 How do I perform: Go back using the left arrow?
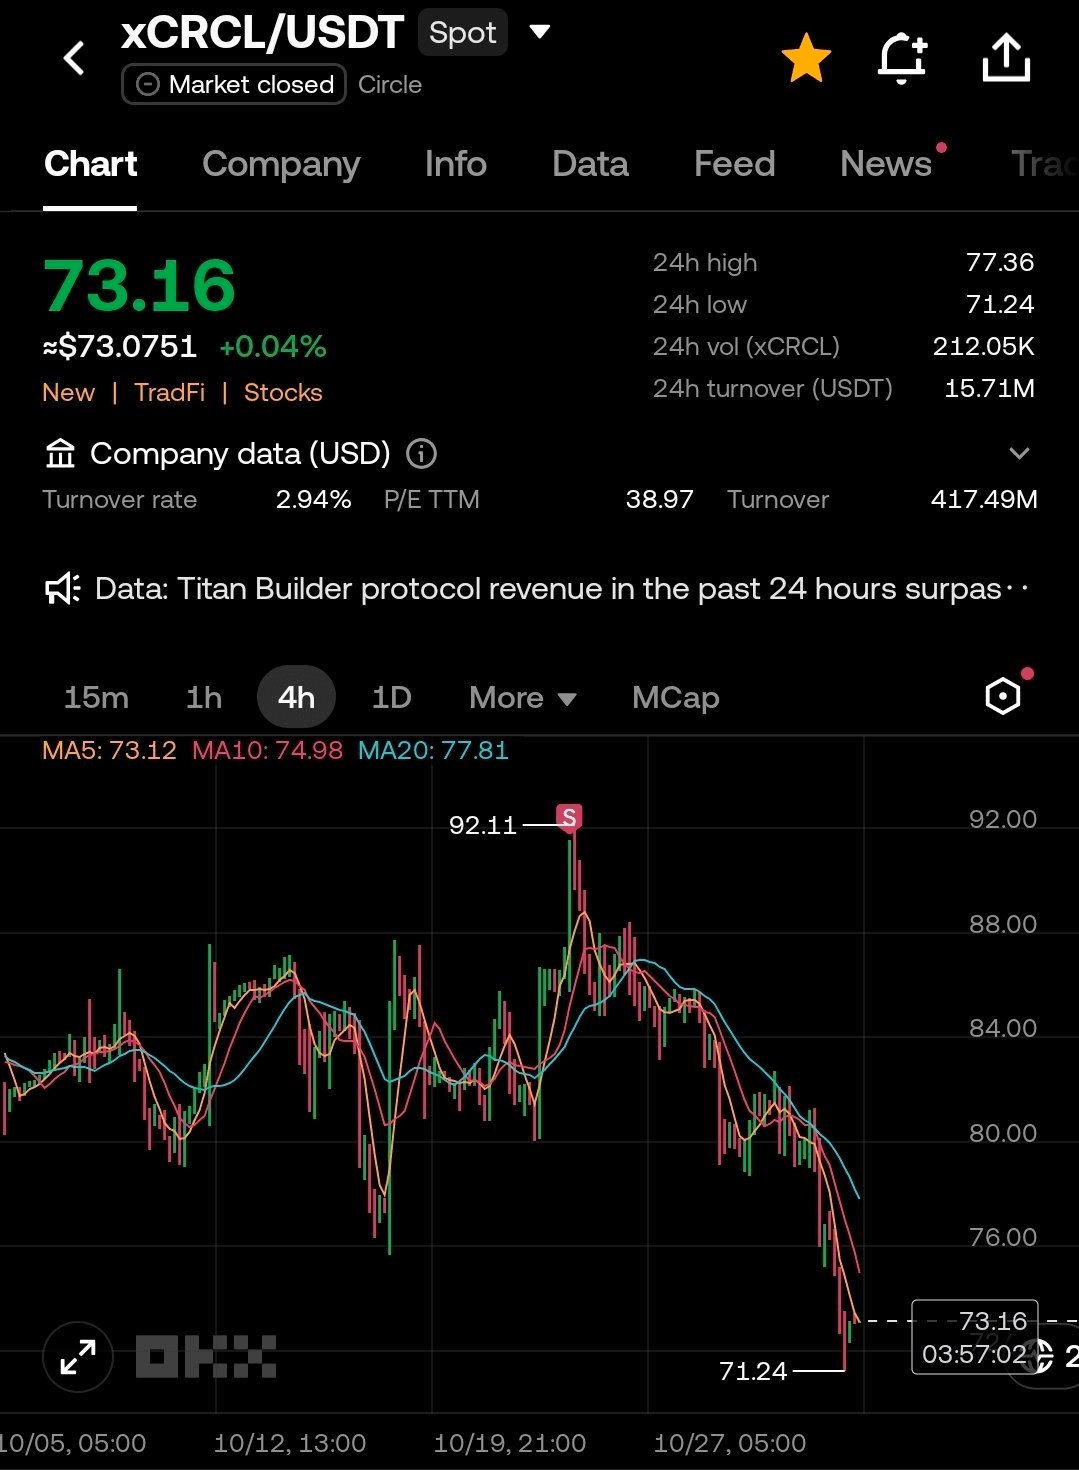[x=74, y=58]
